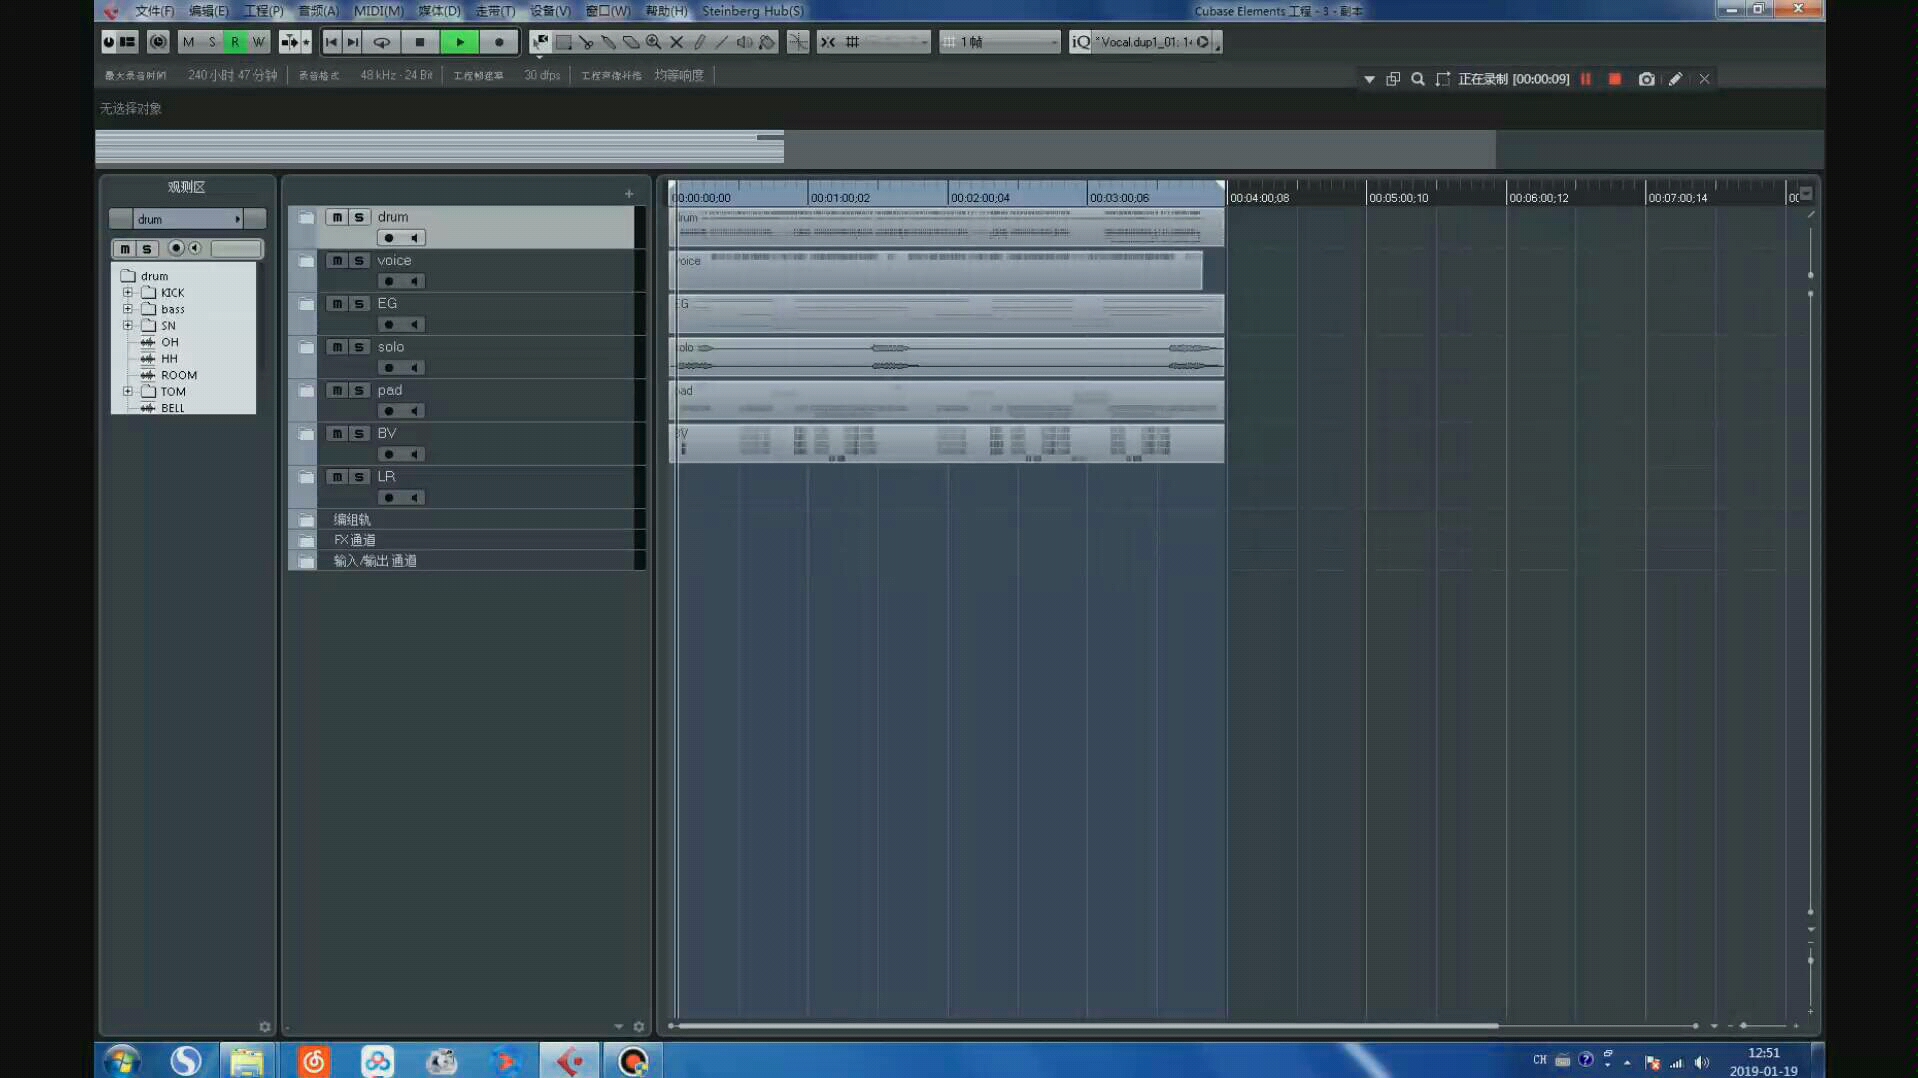The height and width of the screenshot is (1078, 1918).
Task: Toggle global Solo S button in toolbar
Action: 212,42
